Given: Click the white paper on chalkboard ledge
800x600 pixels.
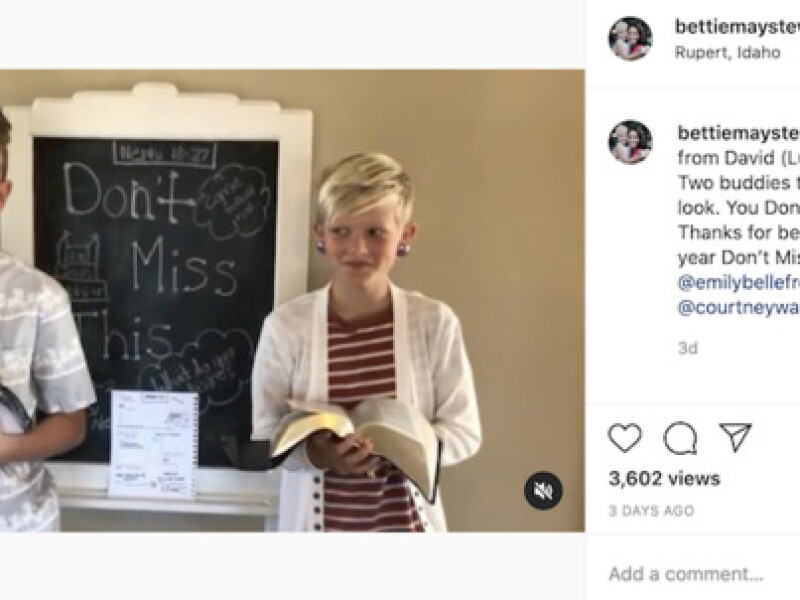Looking at the screenshot, I should 153,444.
